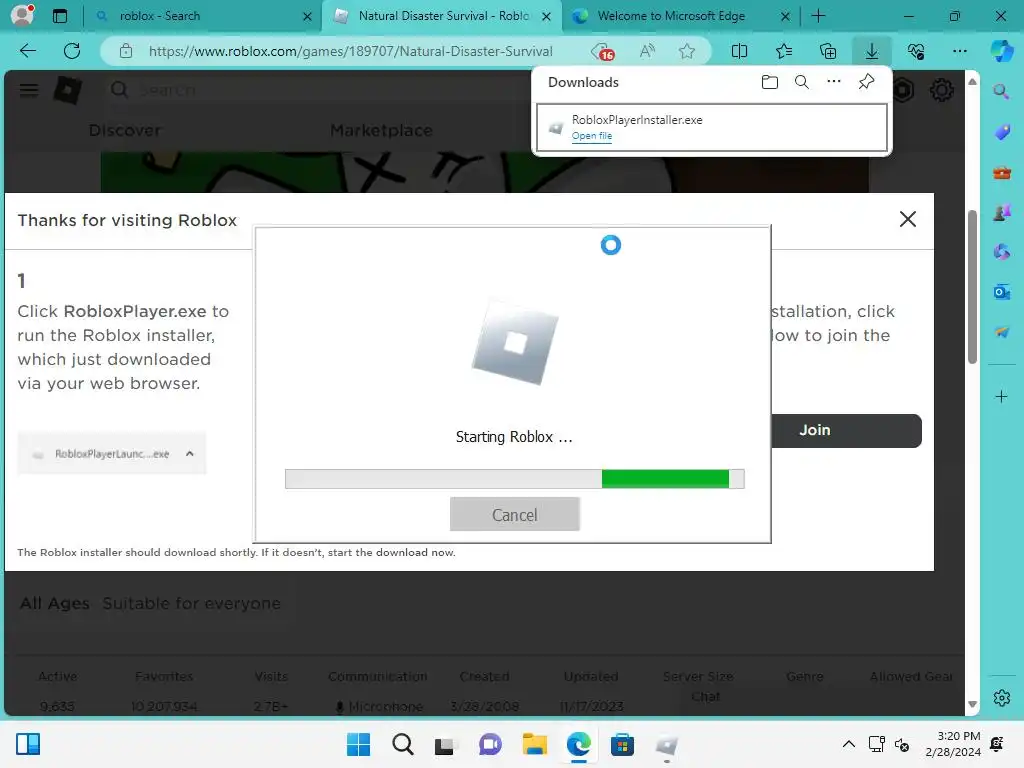Open the Widgets panel on taskbar
Image resolution: width=1024 pixels, height=768 pixels.
pos(28,744)
